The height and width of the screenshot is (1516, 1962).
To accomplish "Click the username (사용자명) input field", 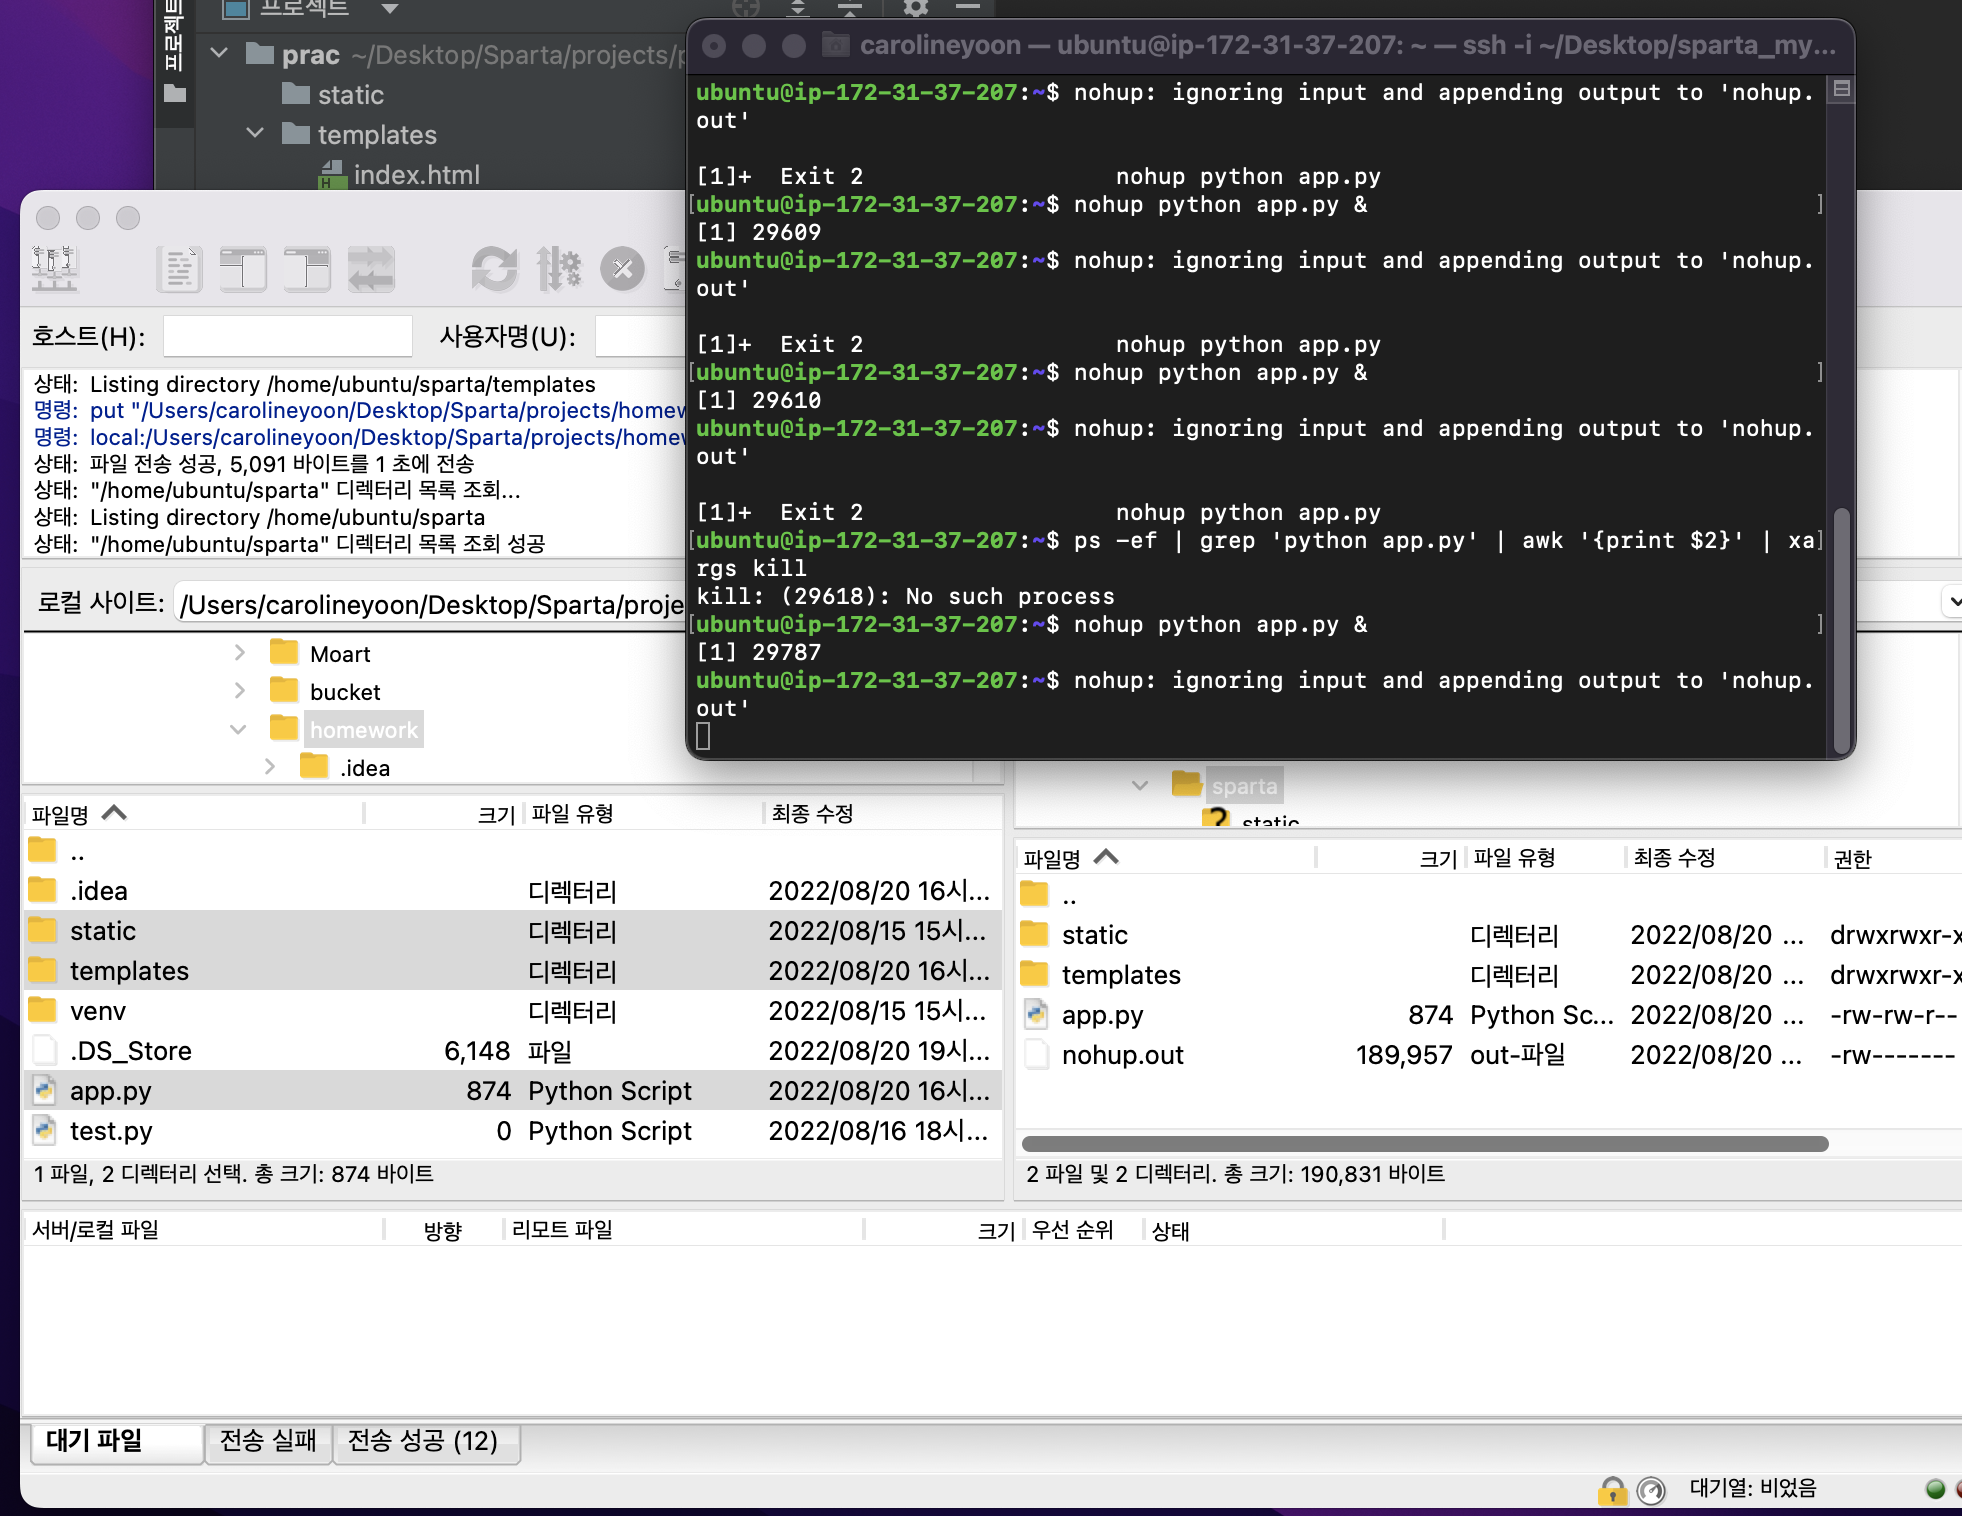I will point(640,336).
